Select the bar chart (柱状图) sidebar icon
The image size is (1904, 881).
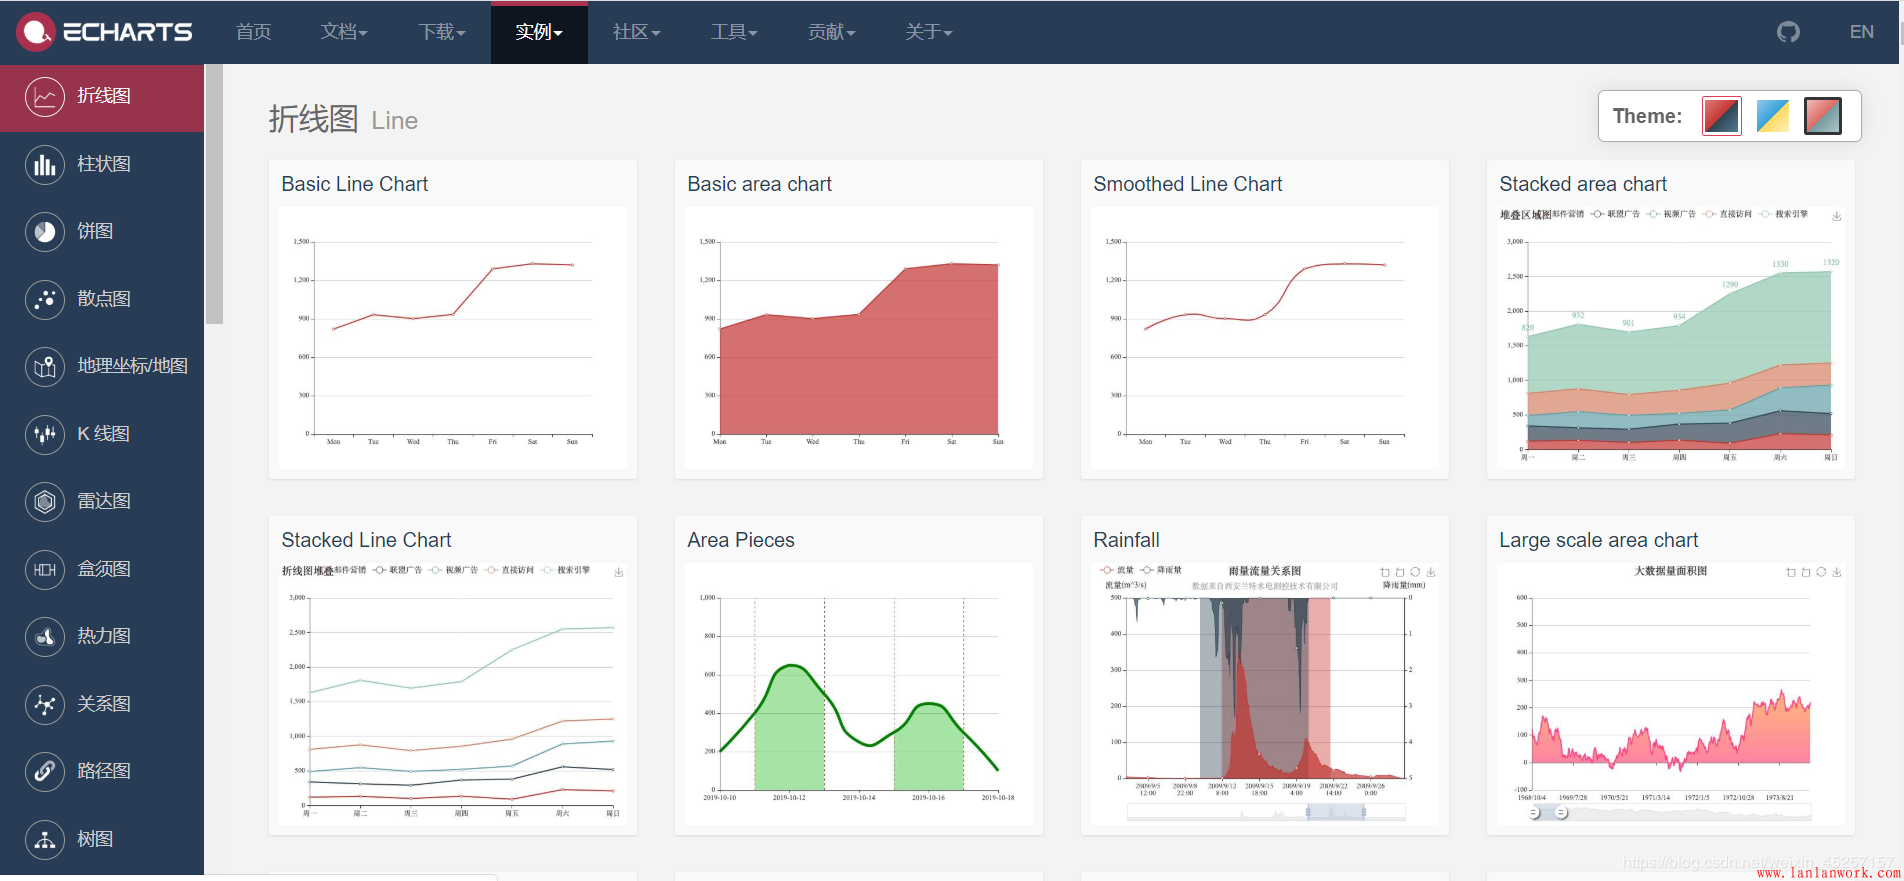pyautogui.click(x=45, y=164)
